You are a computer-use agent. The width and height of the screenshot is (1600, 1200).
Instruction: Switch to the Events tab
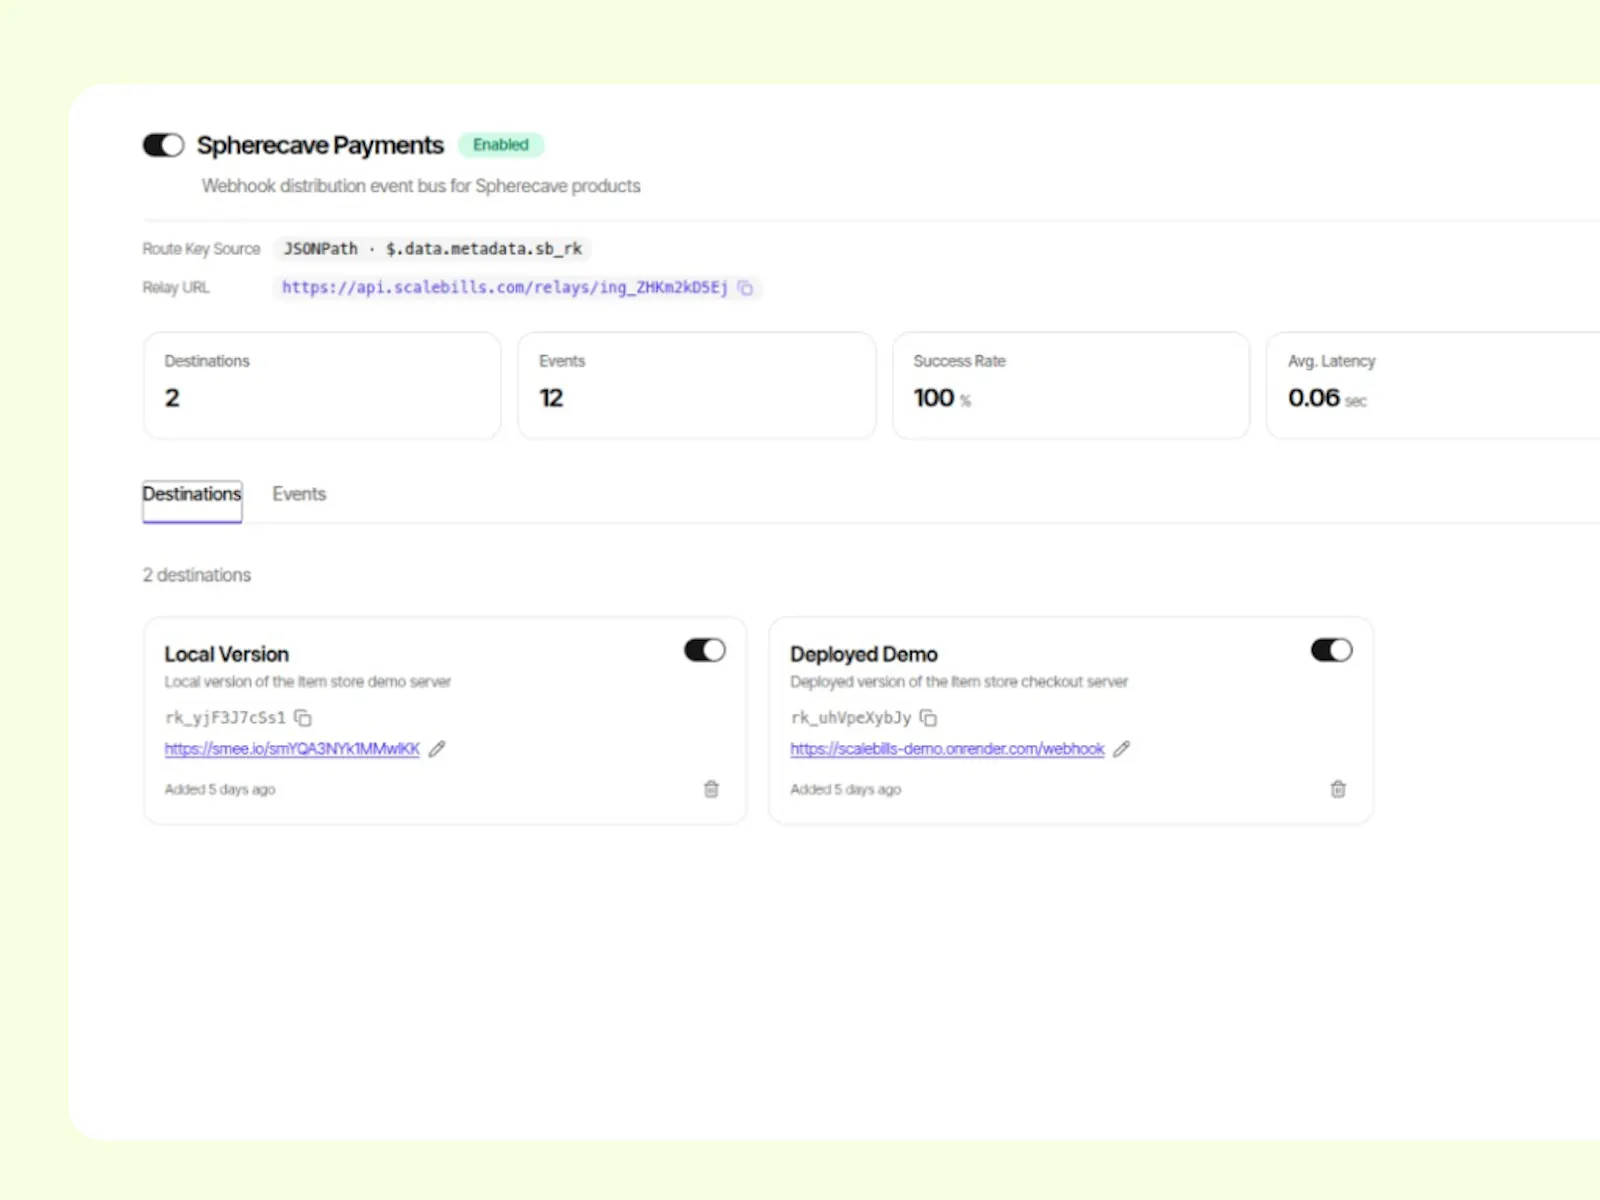tap(299, 494)
